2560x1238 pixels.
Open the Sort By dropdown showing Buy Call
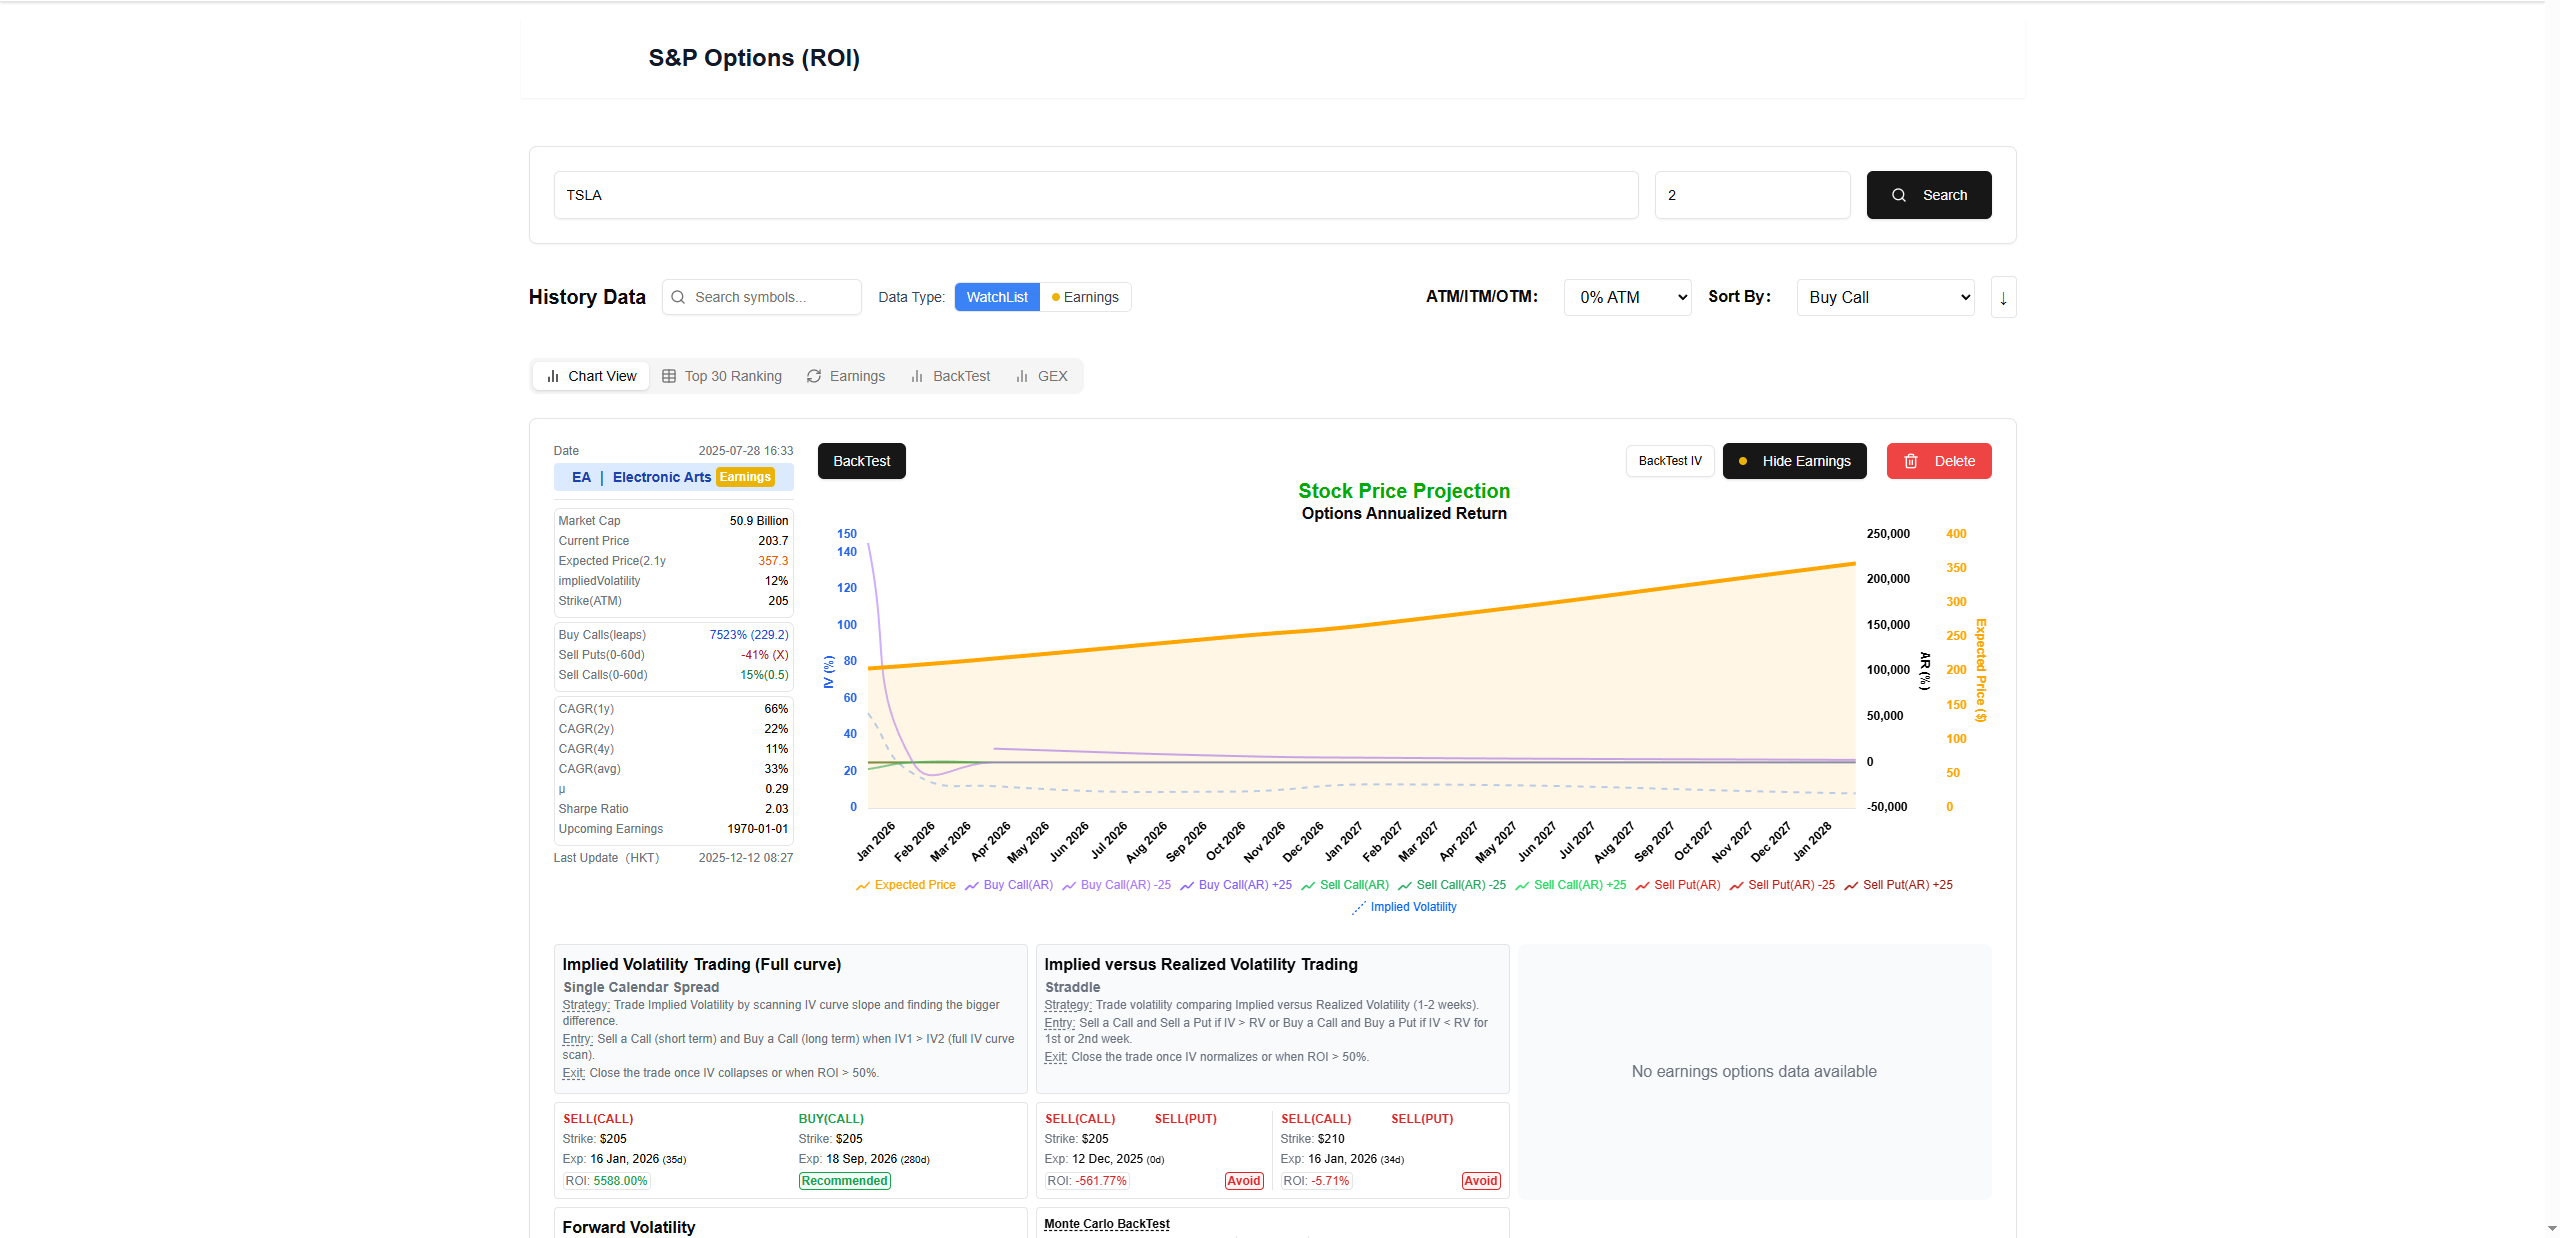1884,296
